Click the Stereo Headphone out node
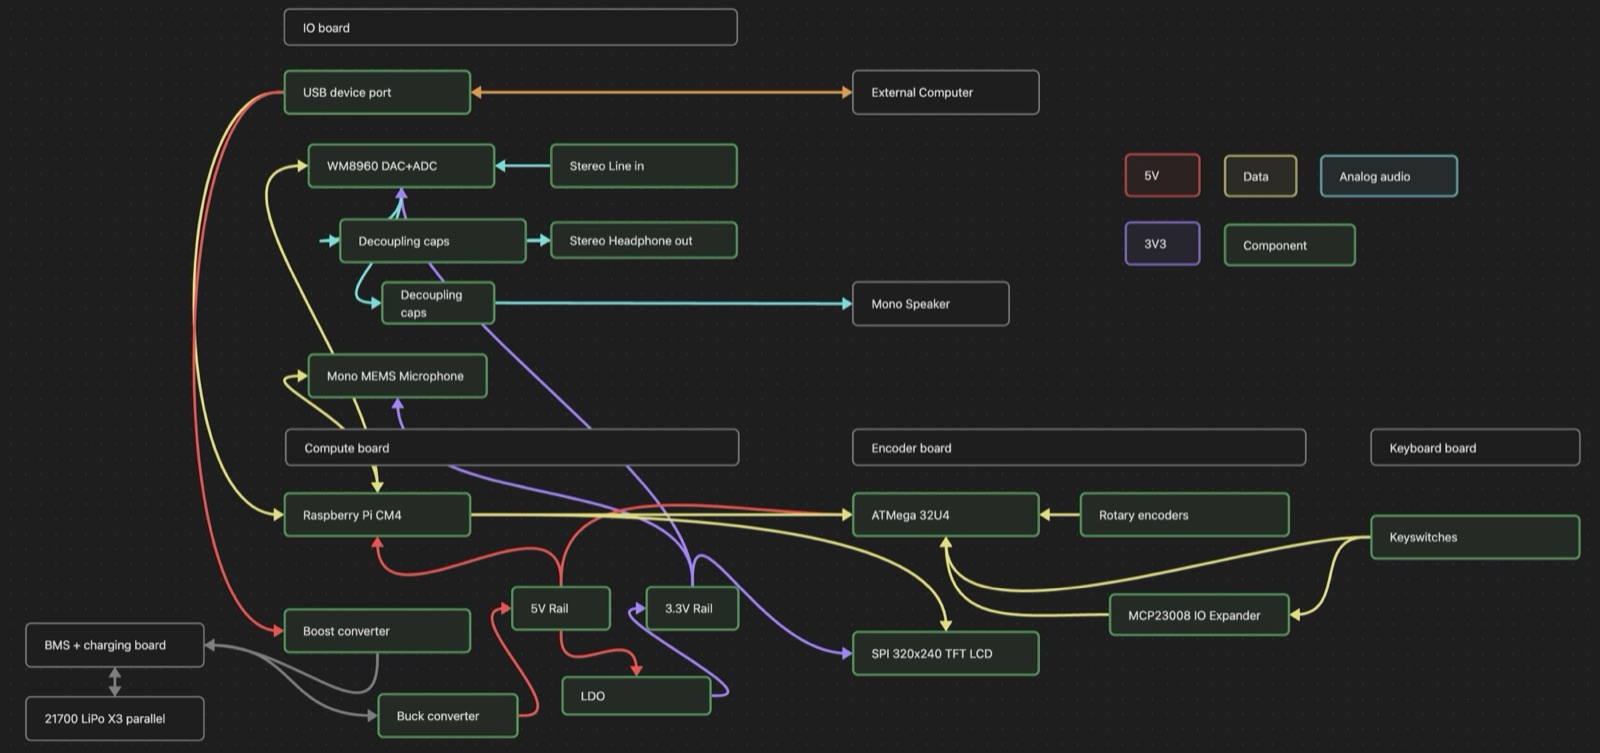The image size is (1600, 753). pyautogui.click(x=643, y=240)
